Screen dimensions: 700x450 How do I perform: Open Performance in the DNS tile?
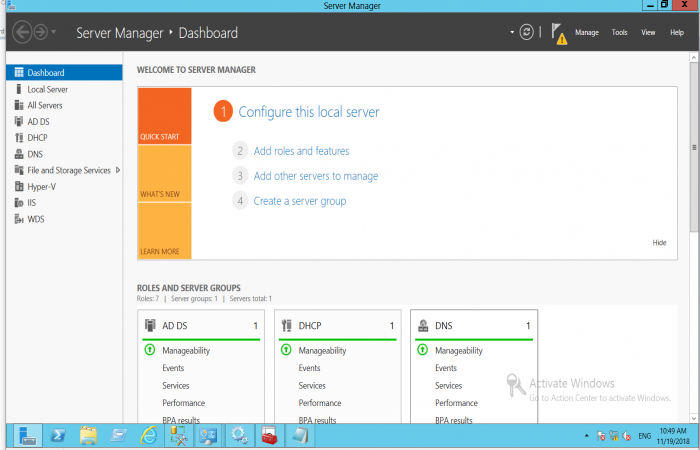tap(456, 403)
